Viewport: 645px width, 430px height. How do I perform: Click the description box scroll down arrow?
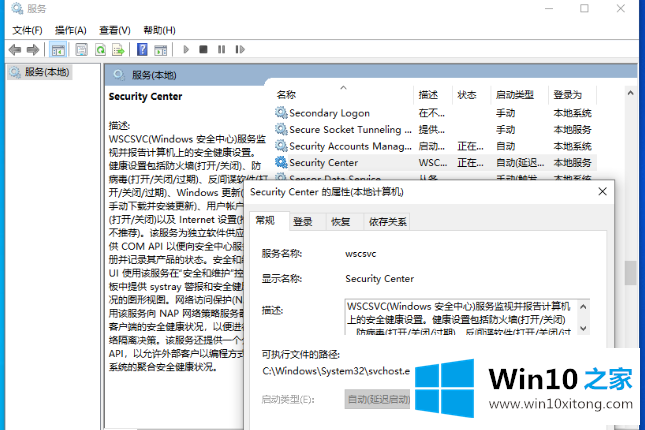(583, 328)
